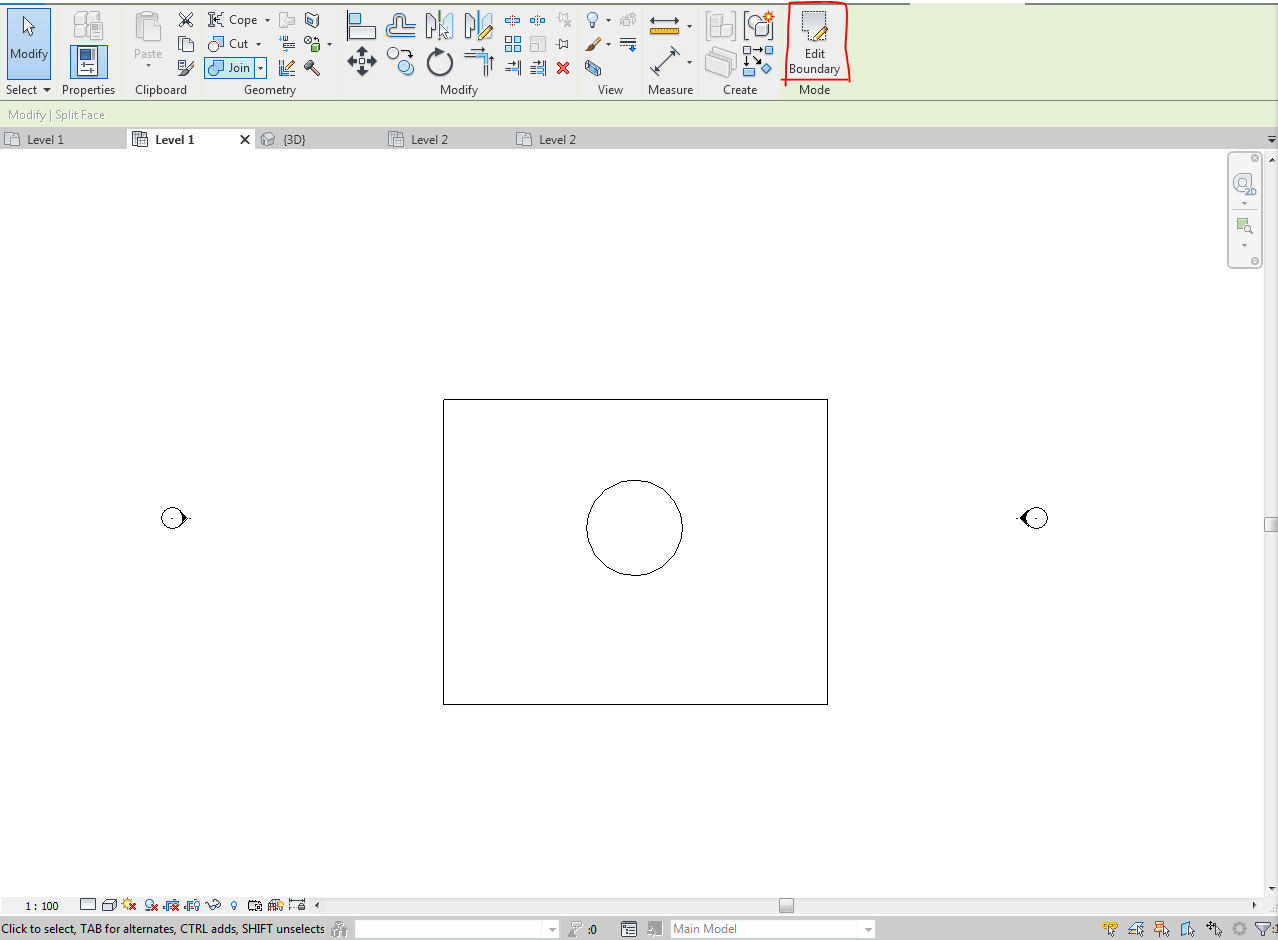Select the Linework tool
Screen dimensions: 1278x940
pos(629,44)
